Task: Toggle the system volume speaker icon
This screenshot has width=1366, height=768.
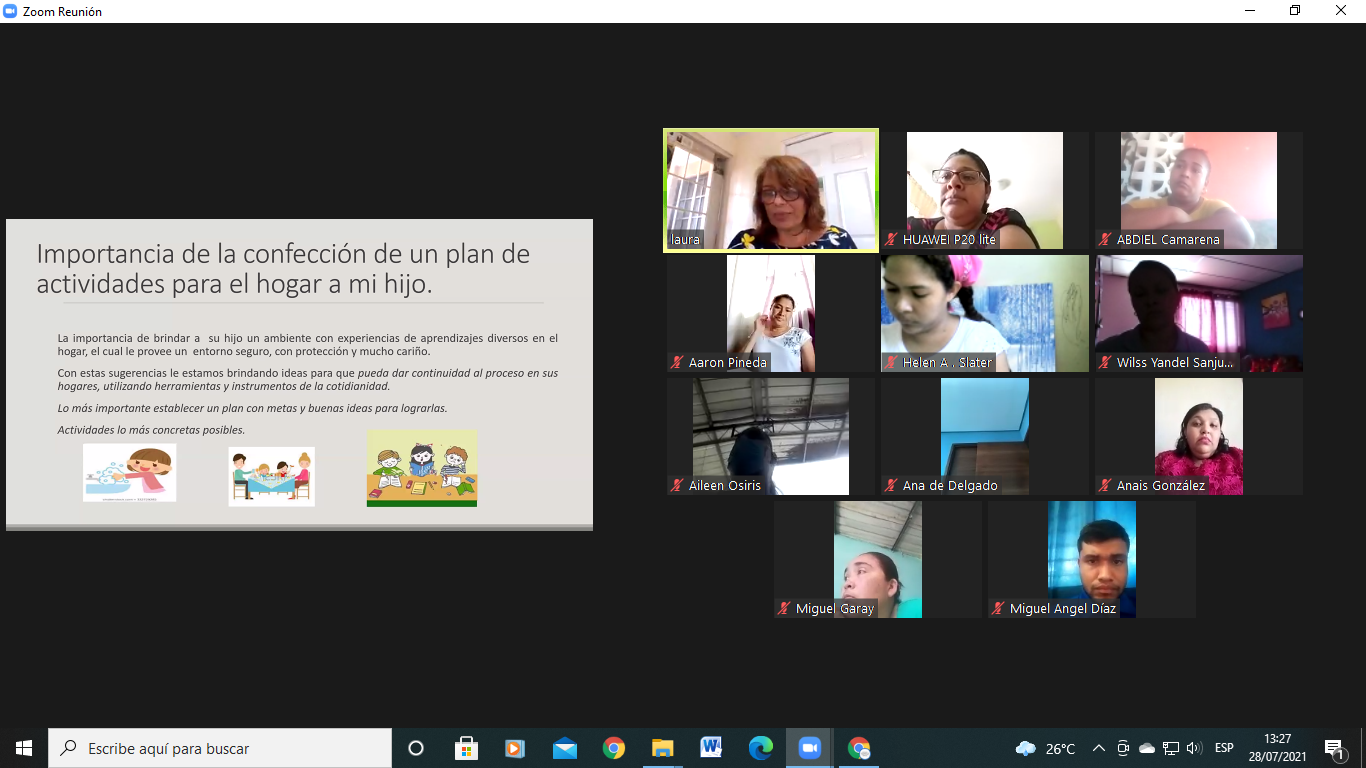Action: [x=1193, y=748]
